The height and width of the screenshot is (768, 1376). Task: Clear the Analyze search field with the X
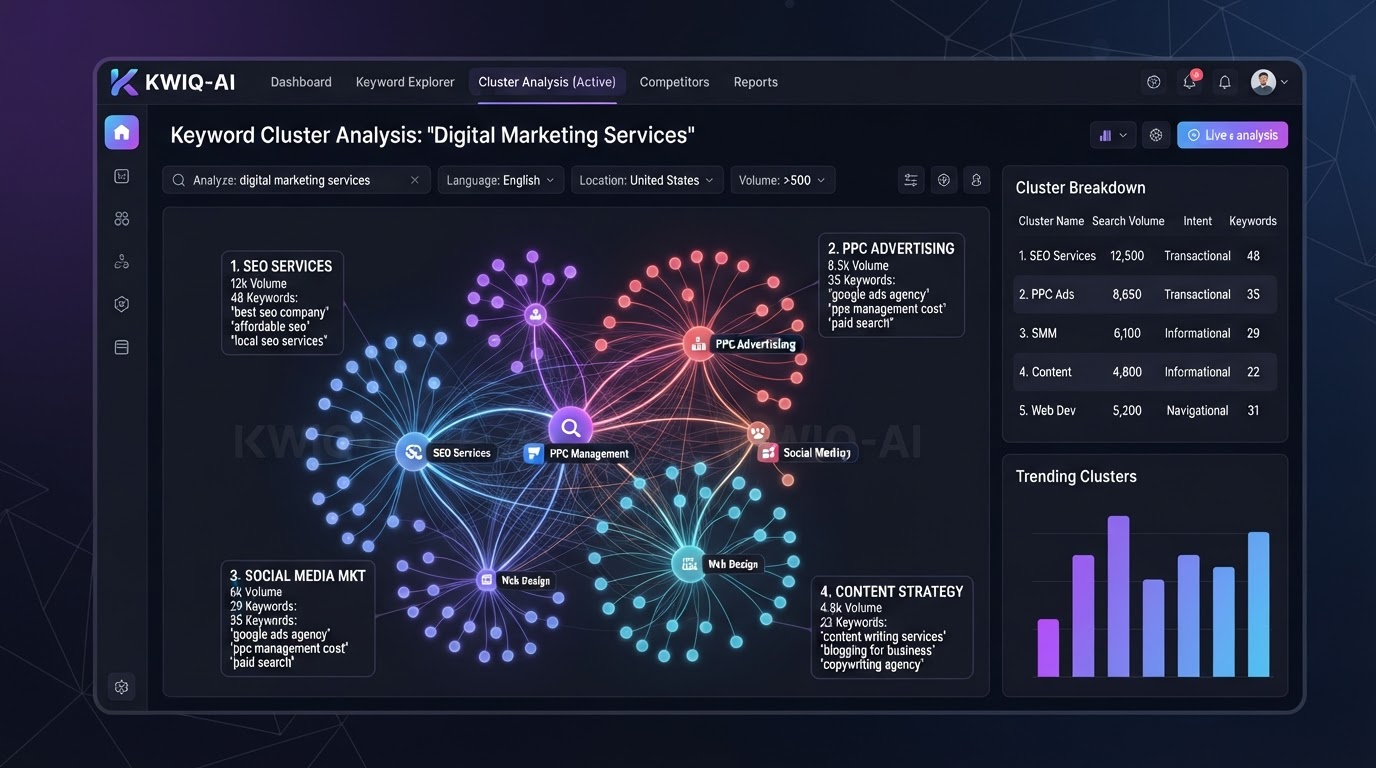[x=415, y=180]
